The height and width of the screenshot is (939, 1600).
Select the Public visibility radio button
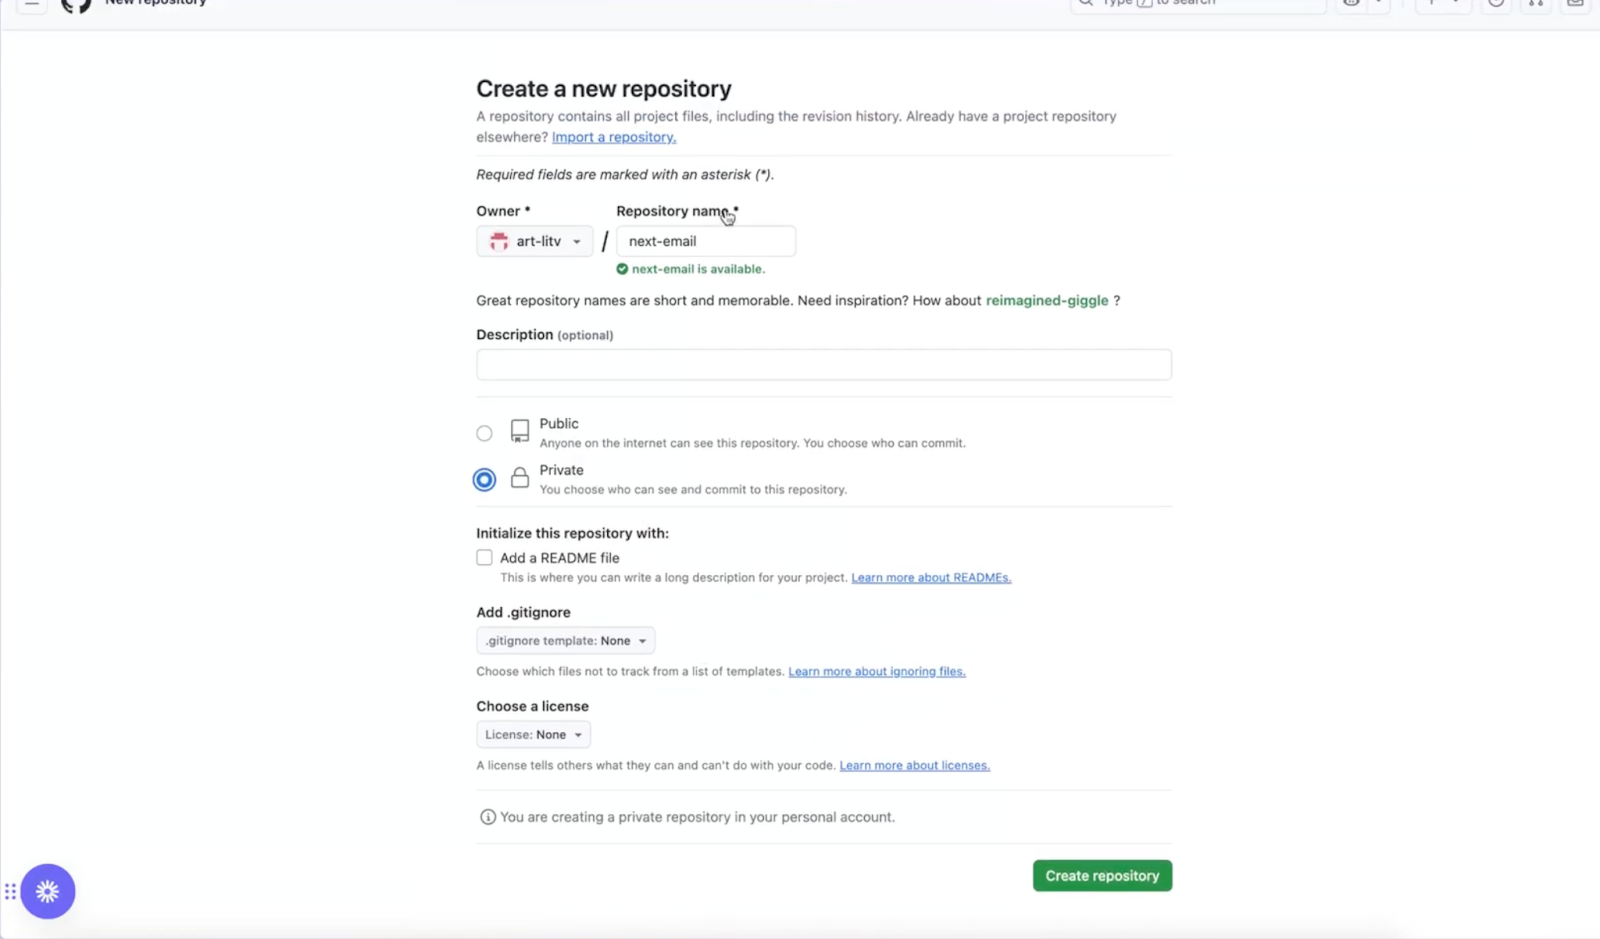484,432
